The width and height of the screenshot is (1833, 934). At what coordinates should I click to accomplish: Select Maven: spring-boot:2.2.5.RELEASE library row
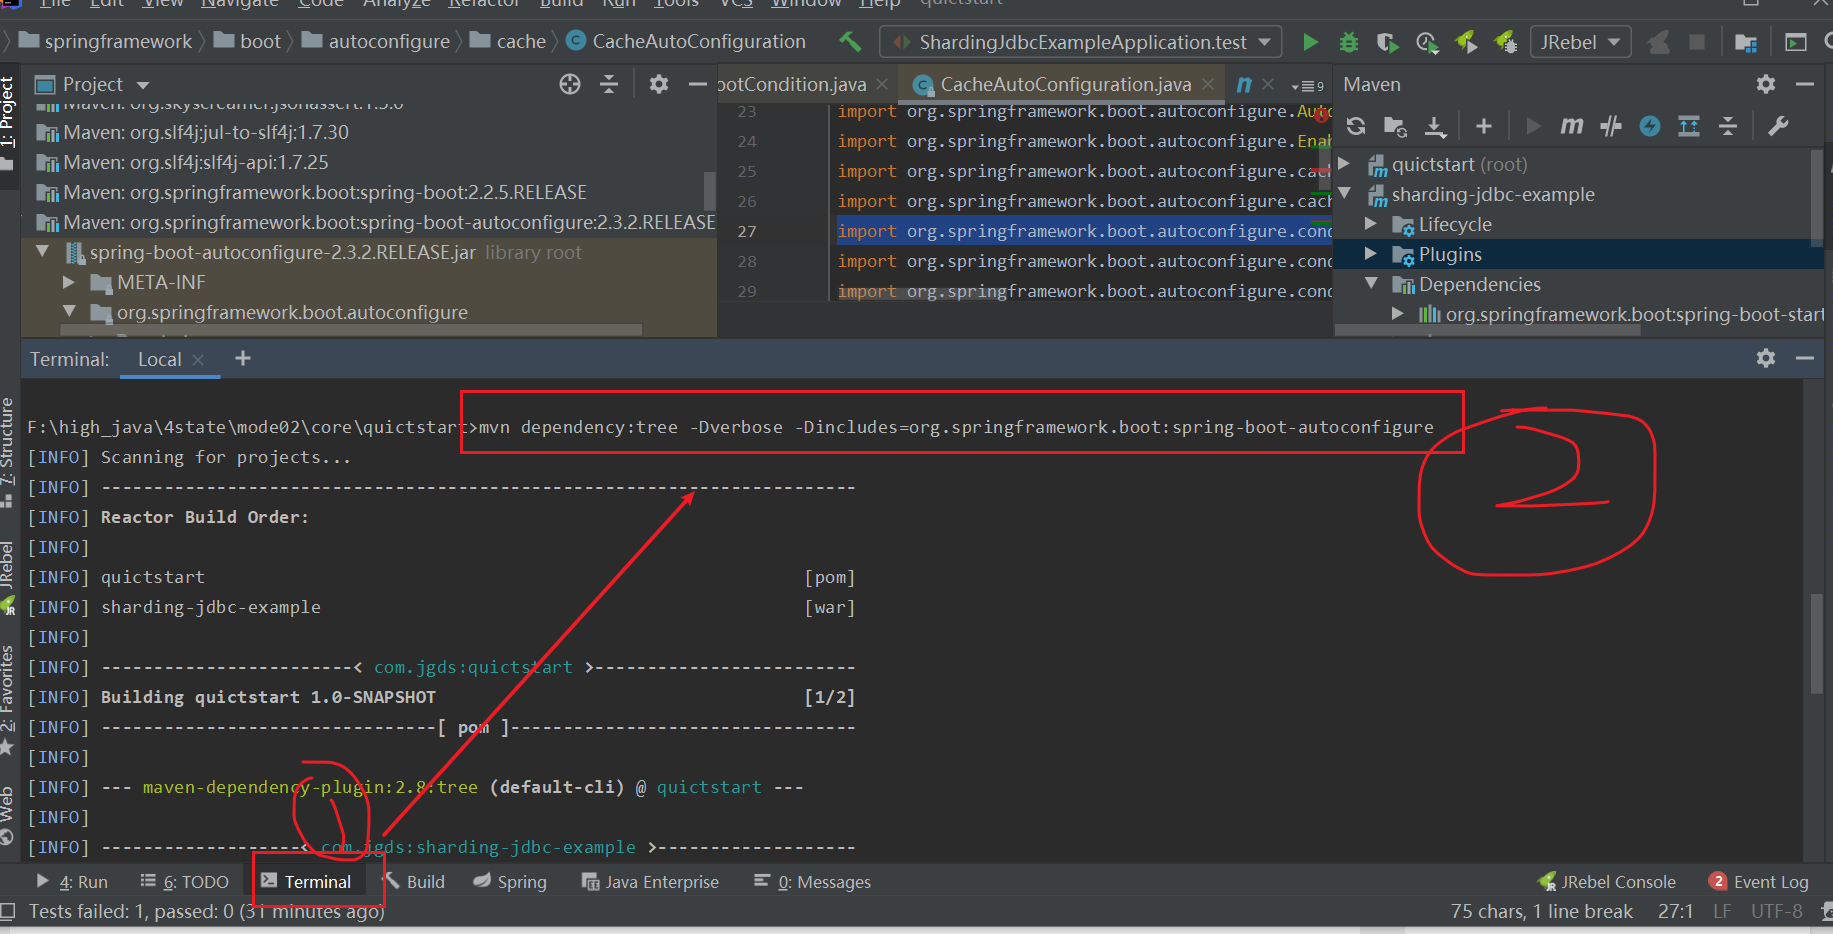pos(311,192)
